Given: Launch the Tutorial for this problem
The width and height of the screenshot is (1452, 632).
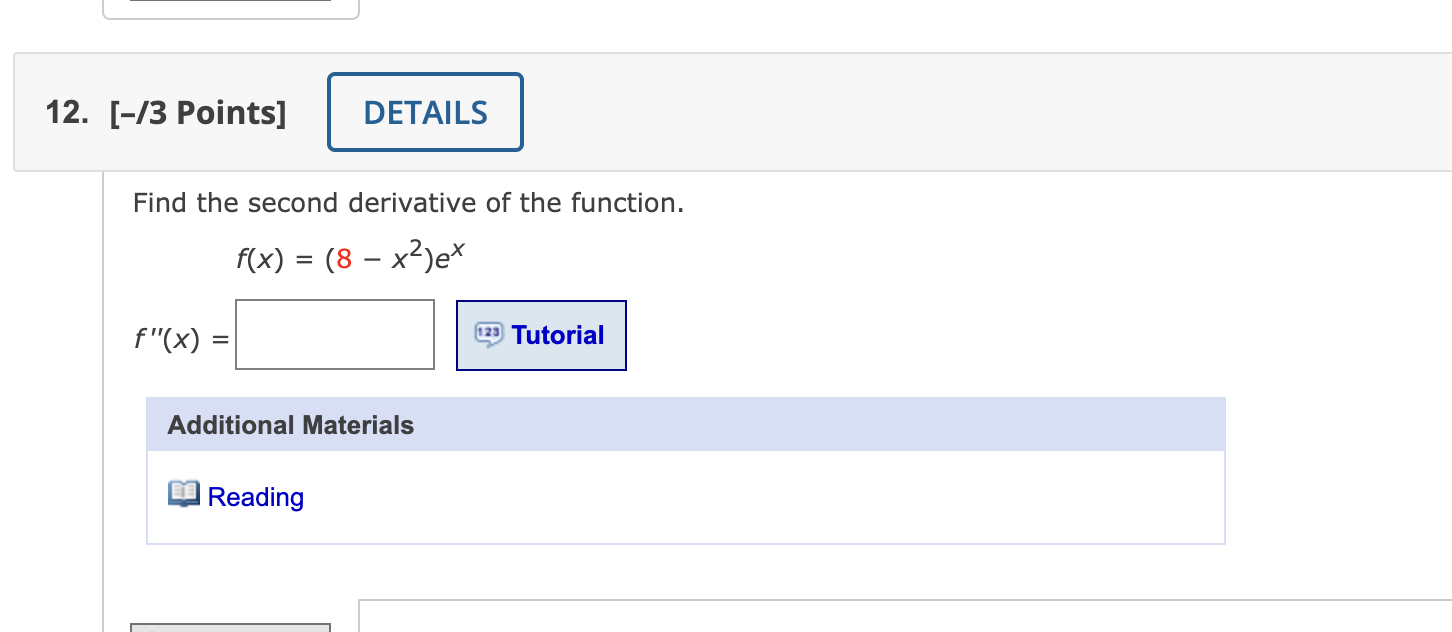Looking at the screenshot, I should pos(541,335).
